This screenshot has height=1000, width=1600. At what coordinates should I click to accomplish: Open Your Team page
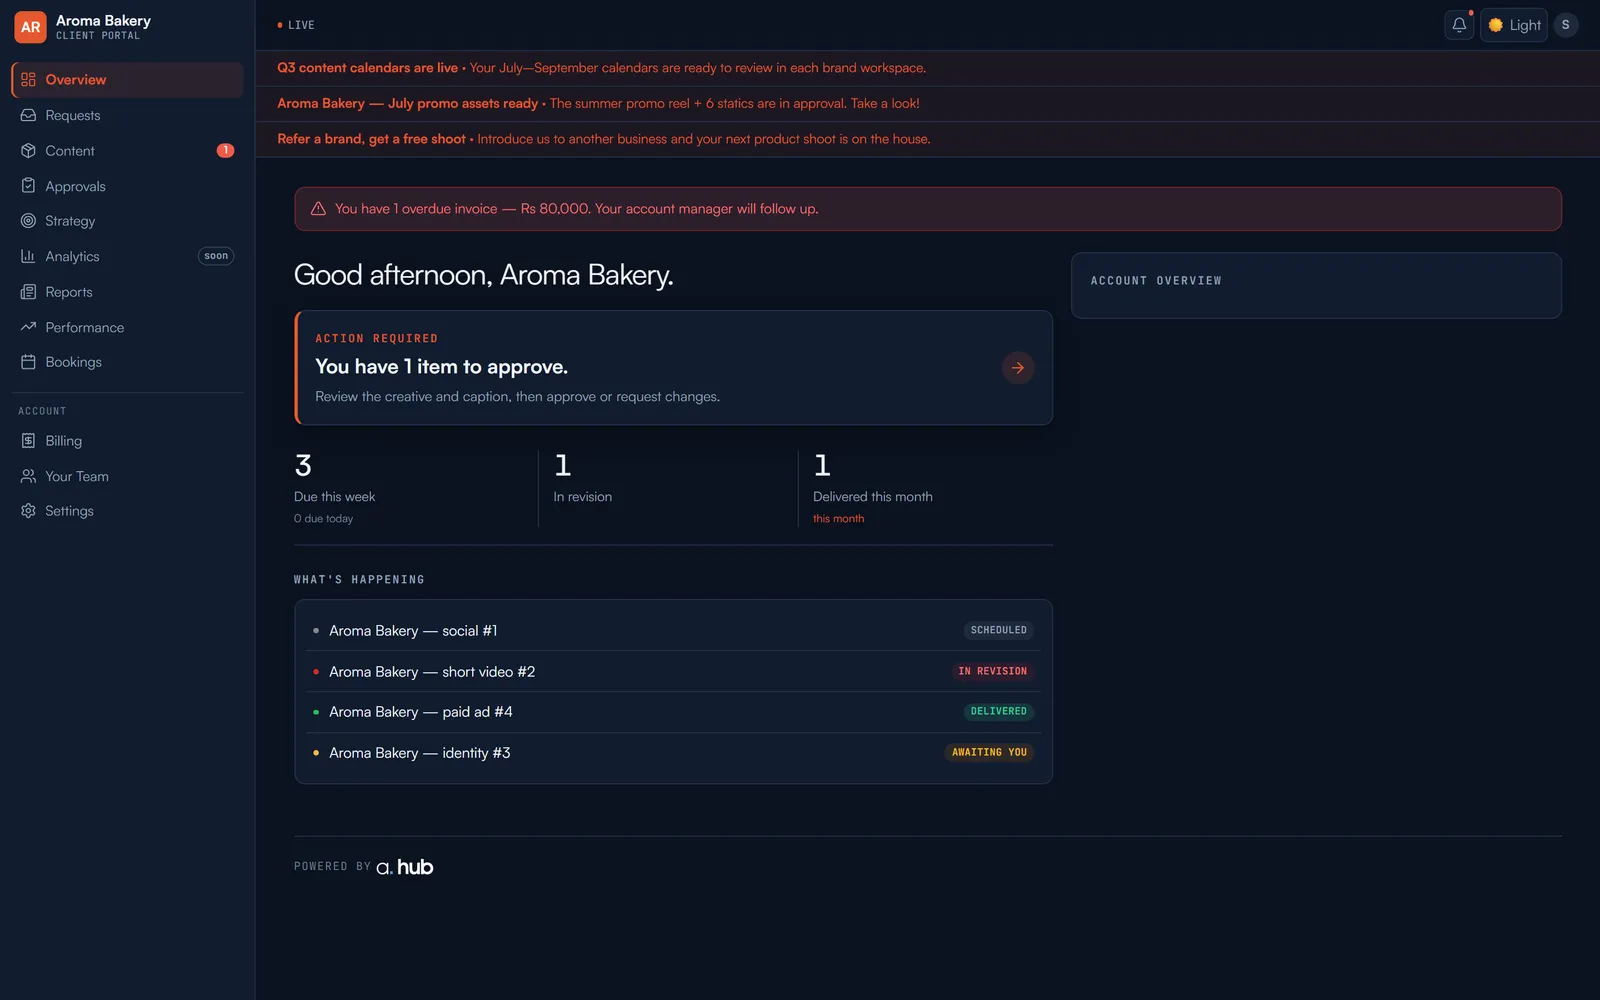[x=127, y=476]
